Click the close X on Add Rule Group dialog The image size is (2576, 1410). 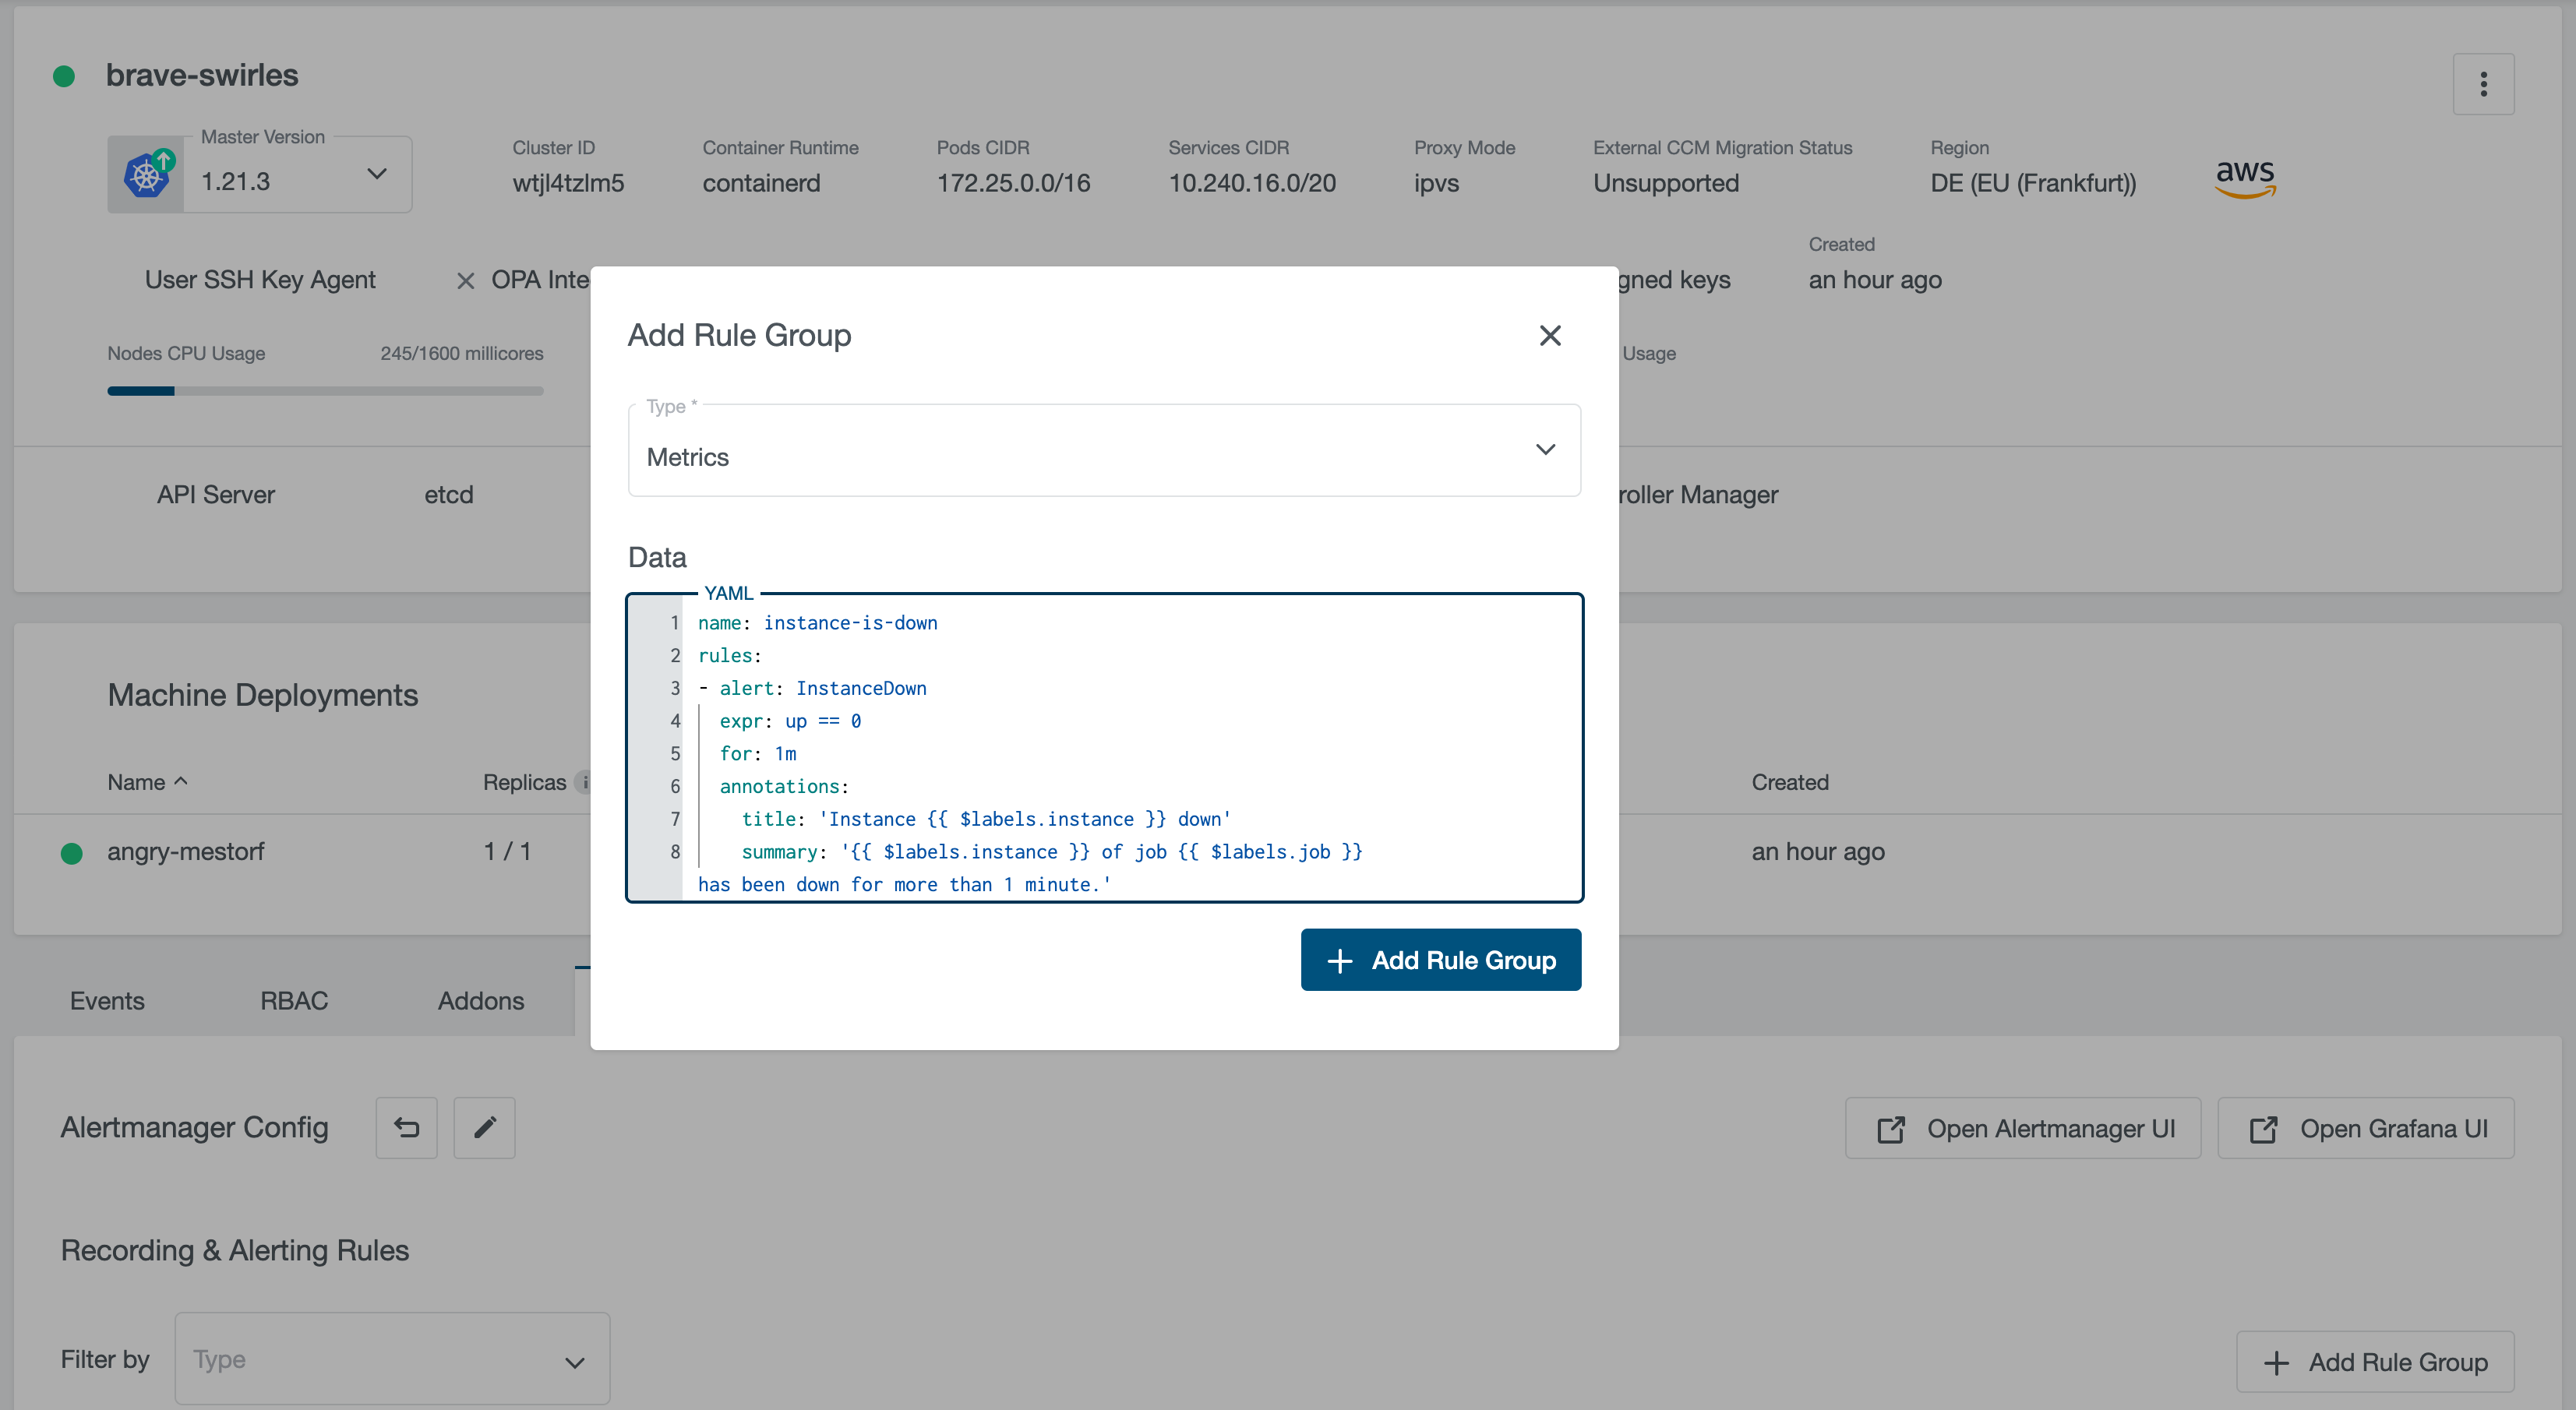pos(1548,335)
